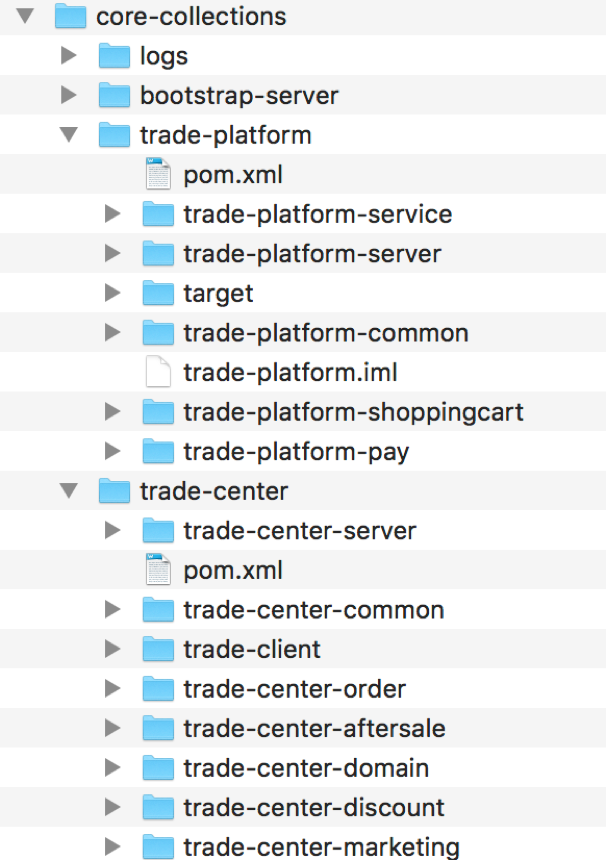Expand the trade-center-server folder
Image resolution: width=606 pixels, height=860 pixels.
(112, 529)
